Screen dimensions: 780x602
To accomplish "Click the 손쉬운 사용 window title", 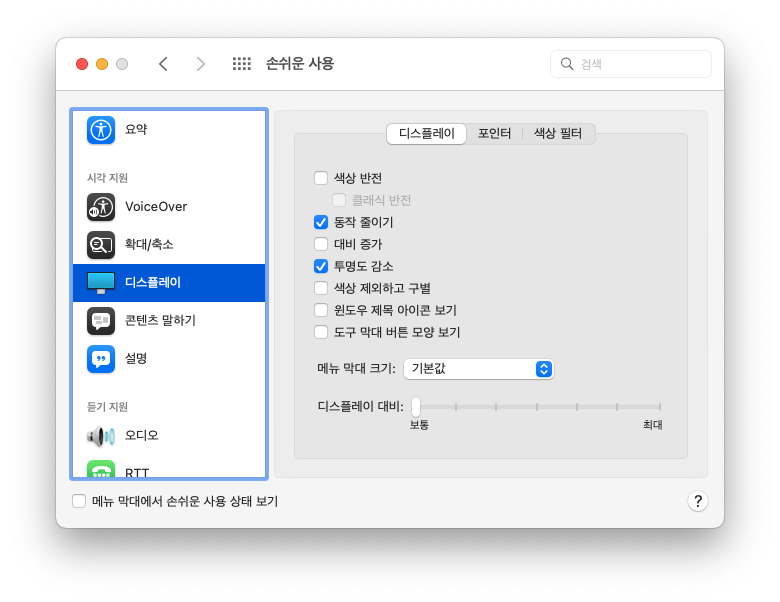I will coord(299,64).
